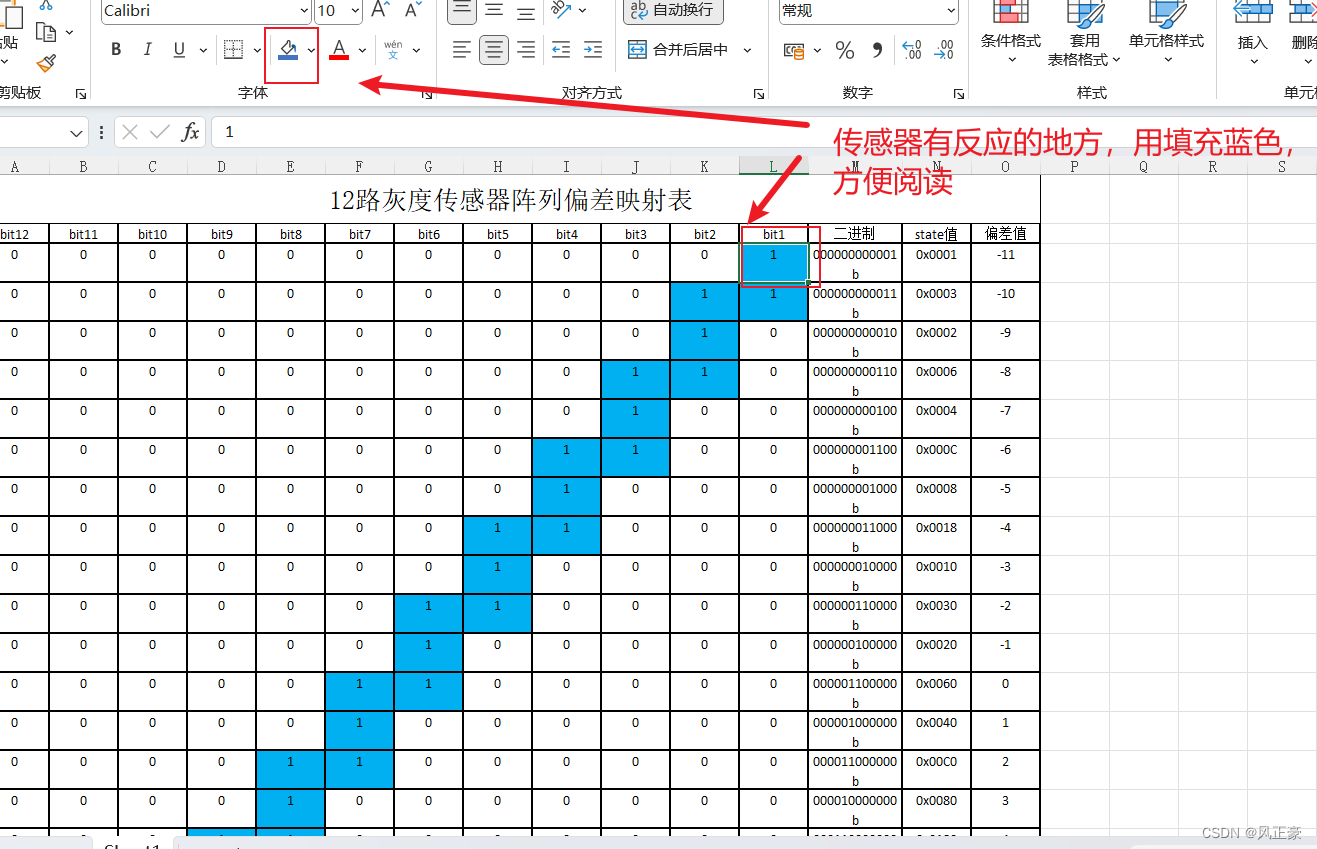This screenshot has width=1317, height=849.
Task: Click the 插入 insert cells button
Action: (1253, 34)
